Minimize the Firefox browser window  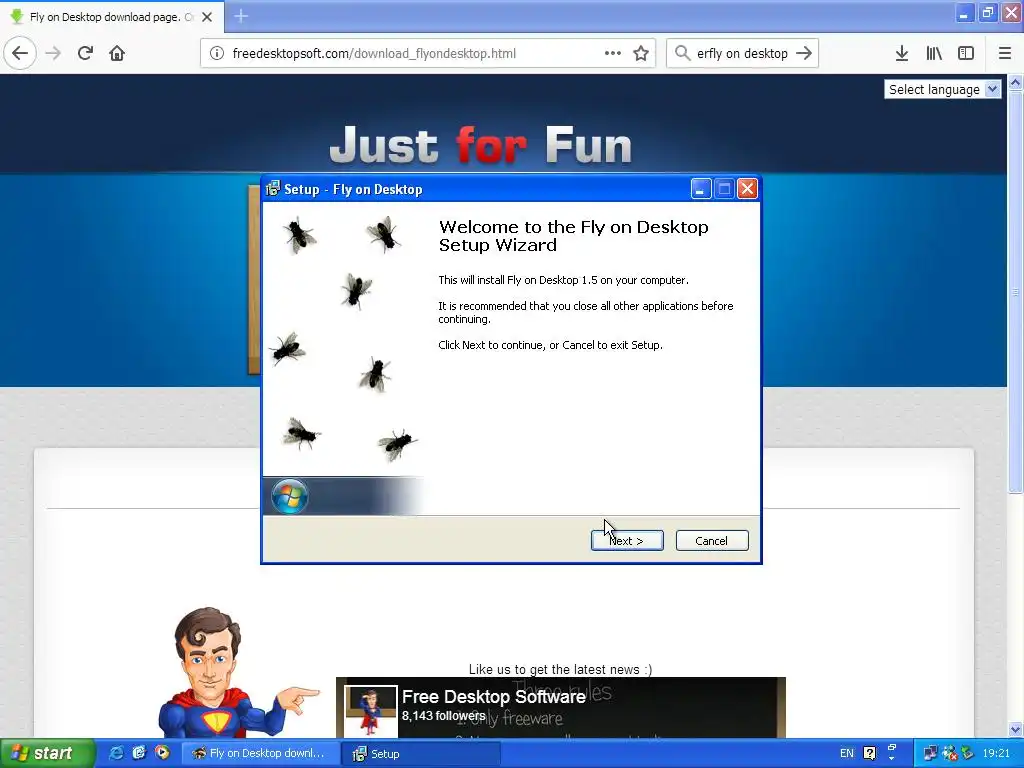(x=964, y=13)
